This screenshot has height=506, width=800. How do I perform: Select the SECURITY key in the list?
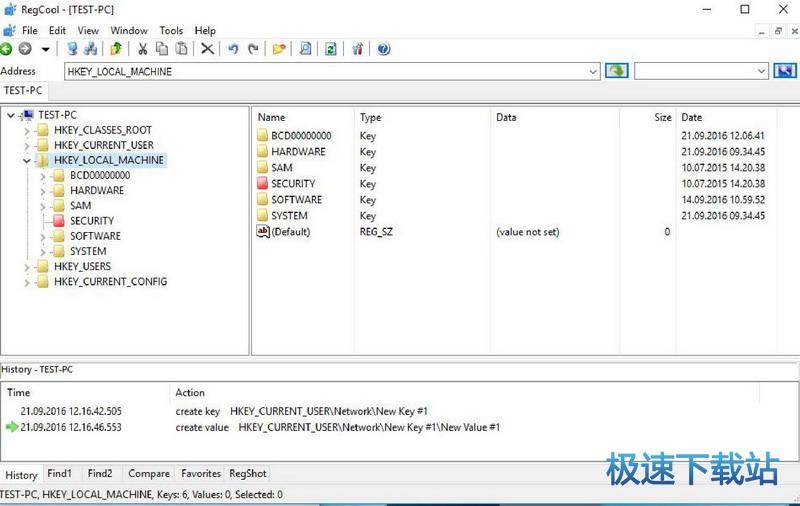(292, 184)
